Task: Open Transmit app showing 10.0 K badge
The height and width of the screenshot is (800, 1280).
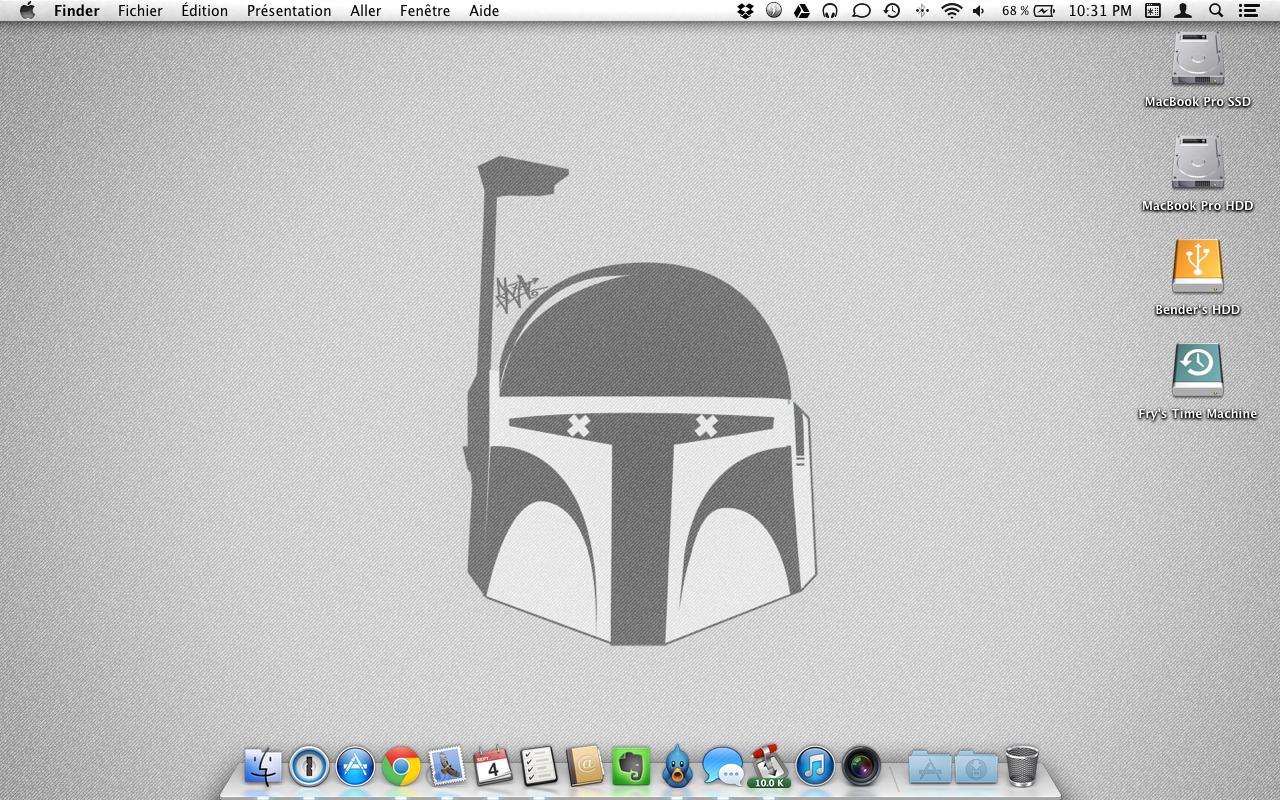Action: tap(769, 765)
